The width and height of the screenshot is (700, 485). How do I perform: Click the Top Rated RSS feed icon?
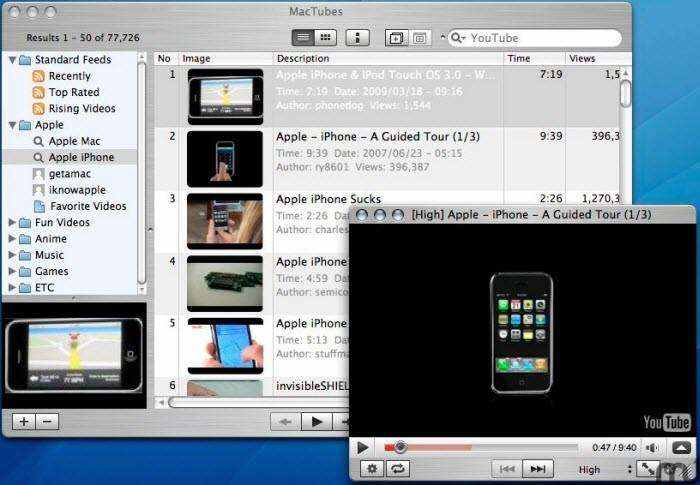tap(38, 92)
